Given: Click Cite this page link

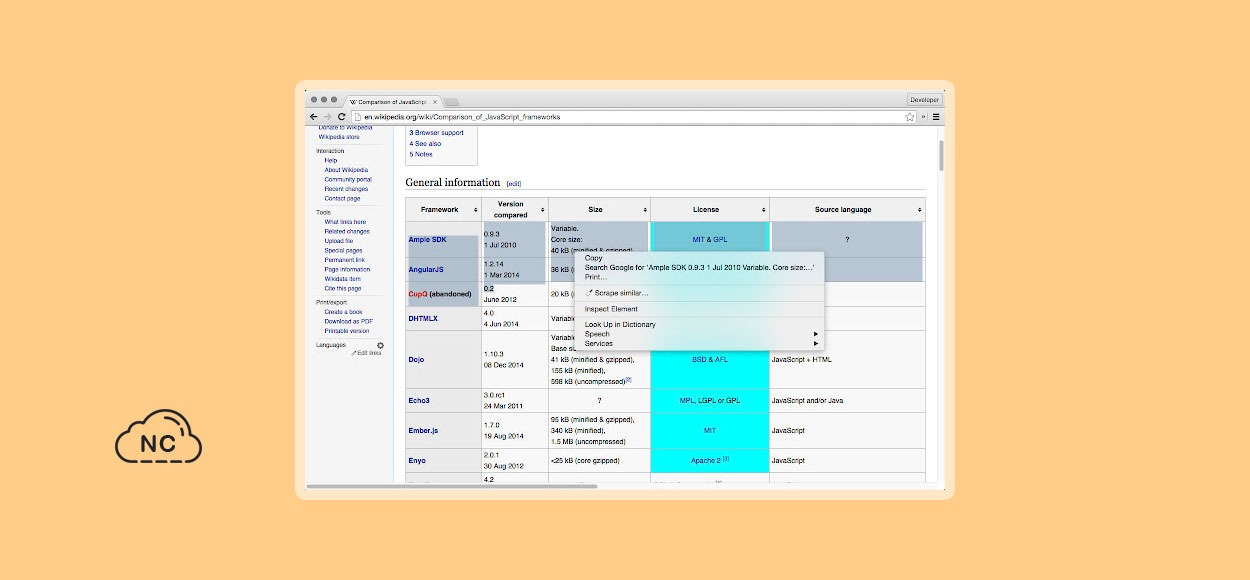Looking at the screenshot, I should (x=342, y=288).
